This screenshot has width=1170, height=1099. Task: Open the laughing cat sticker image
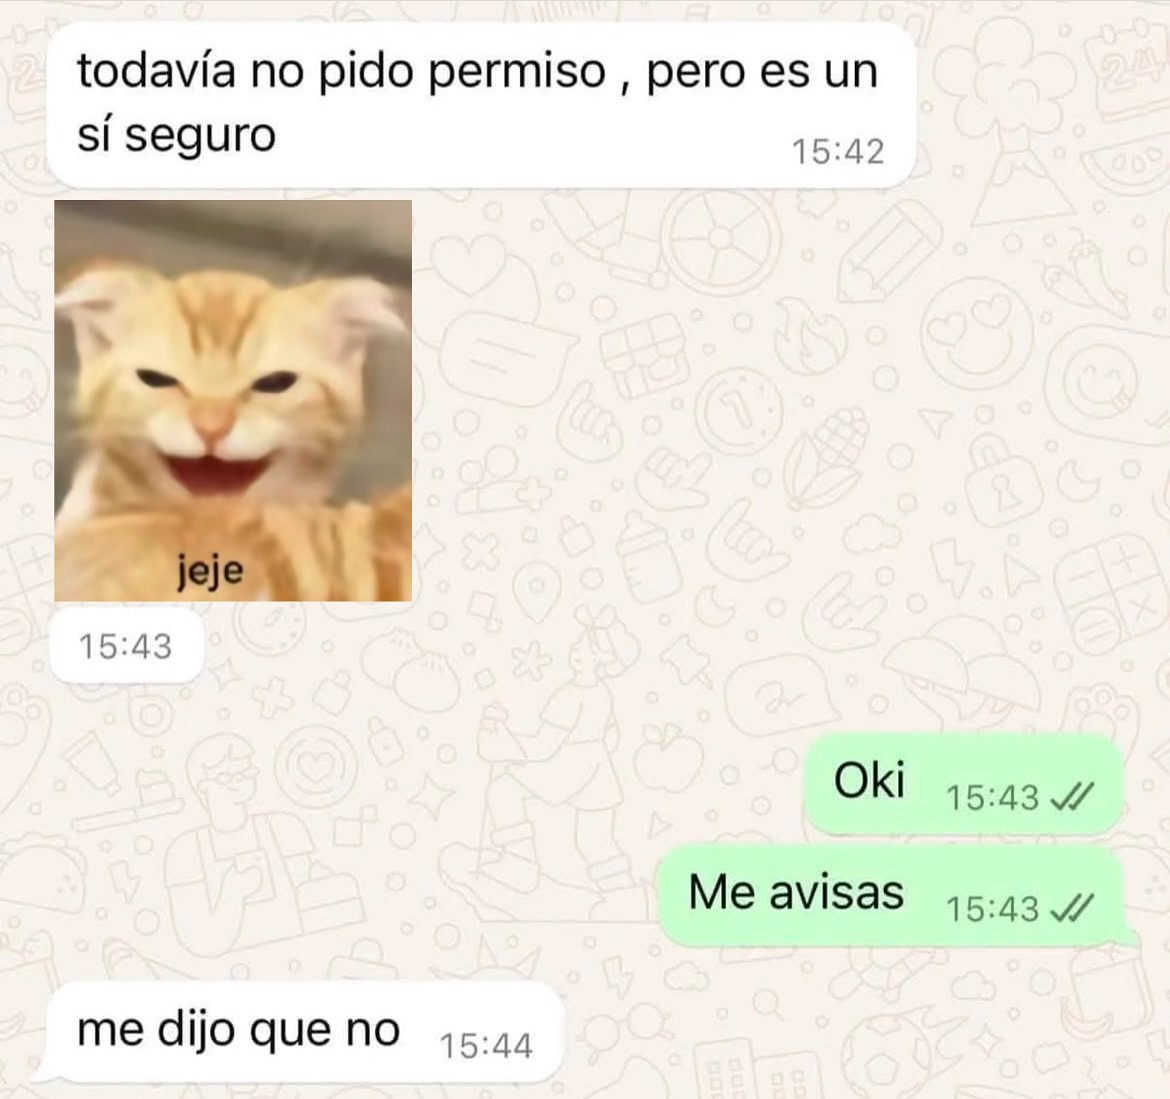tap(233, 401)
